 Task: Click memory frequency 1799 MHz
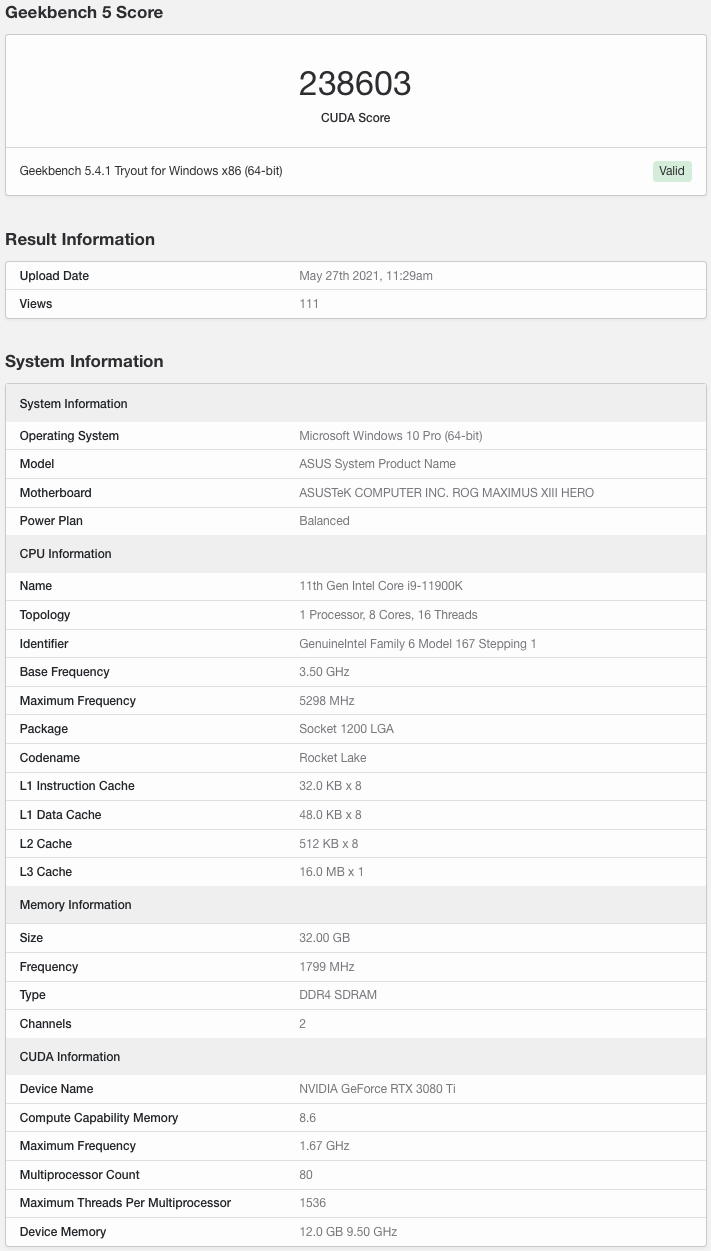coord(327,967)
